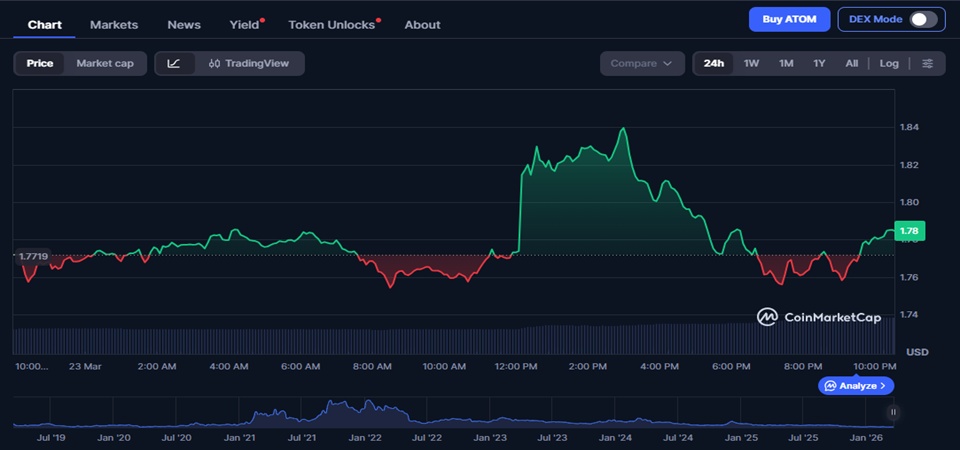960x450 pixels.
Task: Click Jul '19 on history timeline
Action: (x=51, y=438)
